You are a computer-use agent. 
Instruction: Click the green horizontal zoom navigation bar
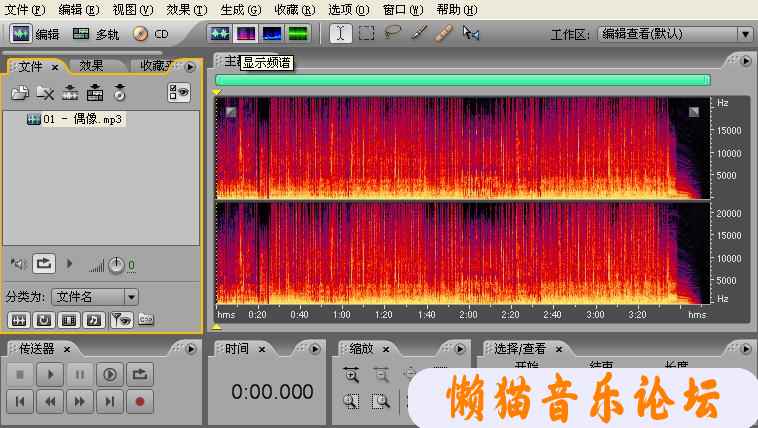[x=463, y=80]
